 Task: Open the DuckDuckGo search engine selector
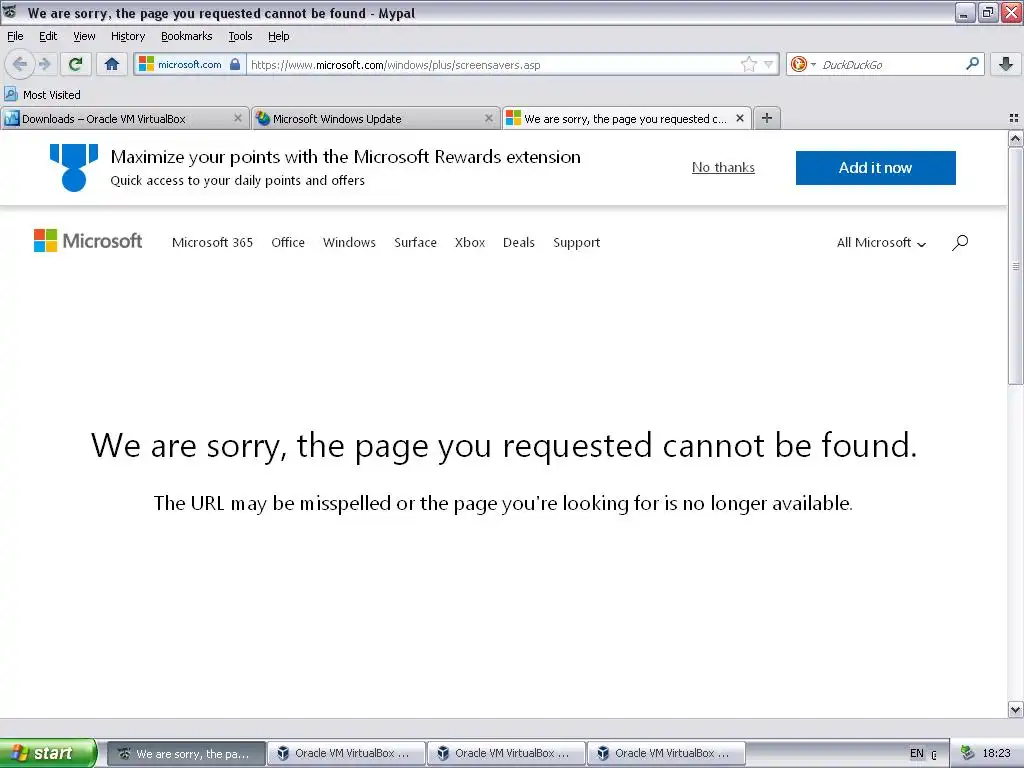point(803,64)
